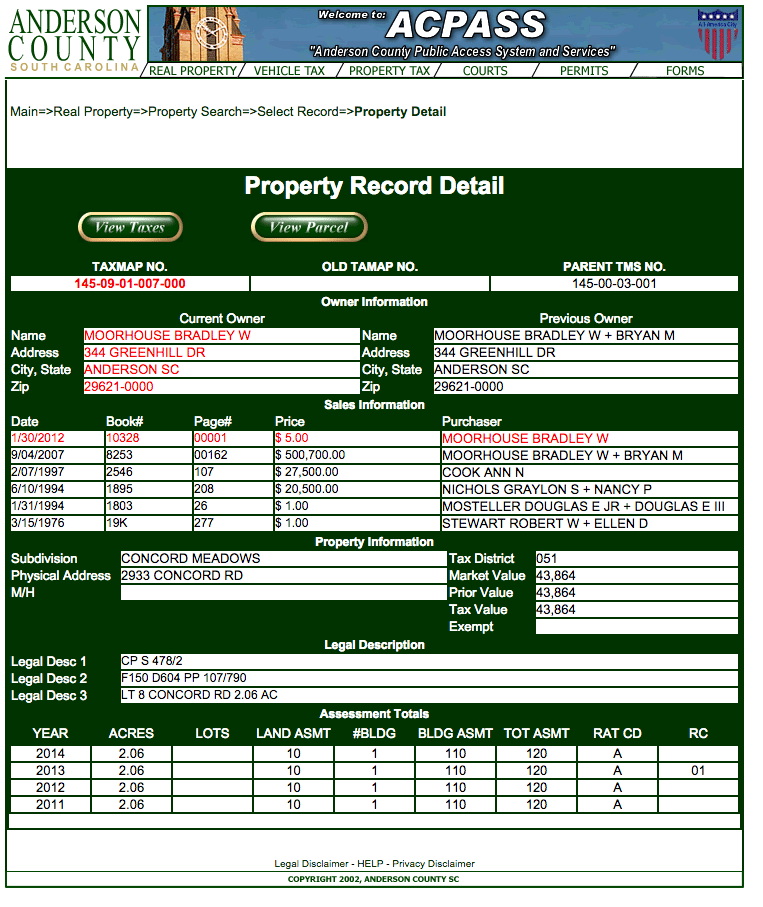This screenshot has height=907, width=763.
Task: Open the HELP link in footer
Action: [x=370, y=863]
